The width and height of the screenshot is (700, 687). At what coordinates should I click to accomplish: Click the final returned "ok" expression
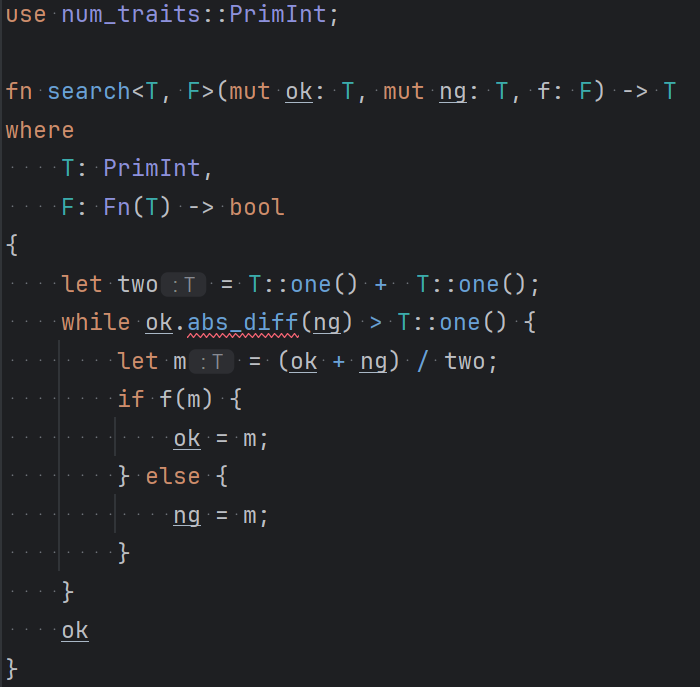click(x=75, y=630)
